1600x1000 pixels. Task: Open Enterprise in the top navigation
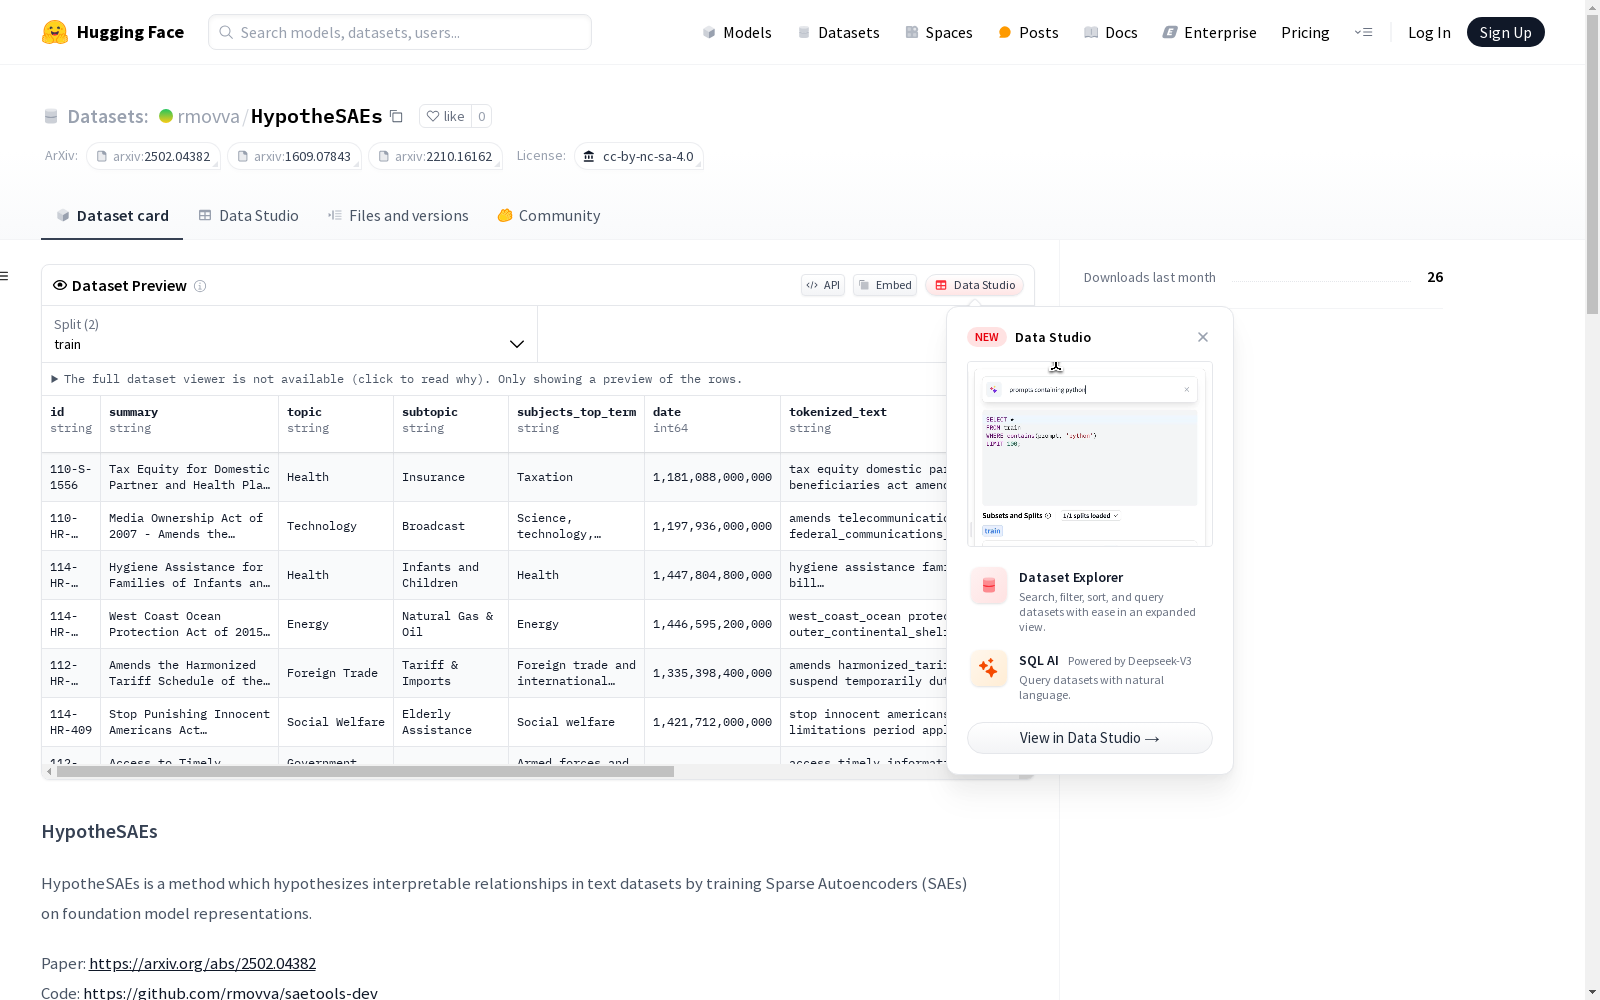pos(1209,32)
